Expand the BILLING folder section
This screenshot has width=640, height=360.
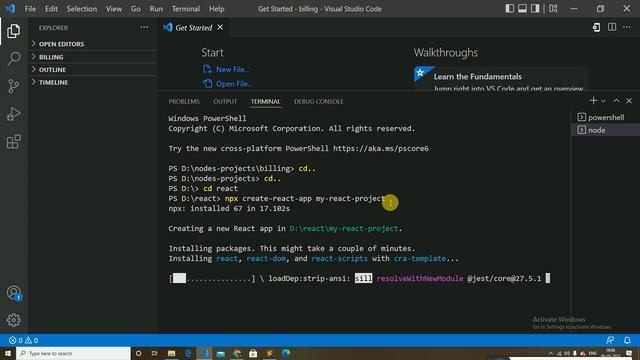[93, 57]
